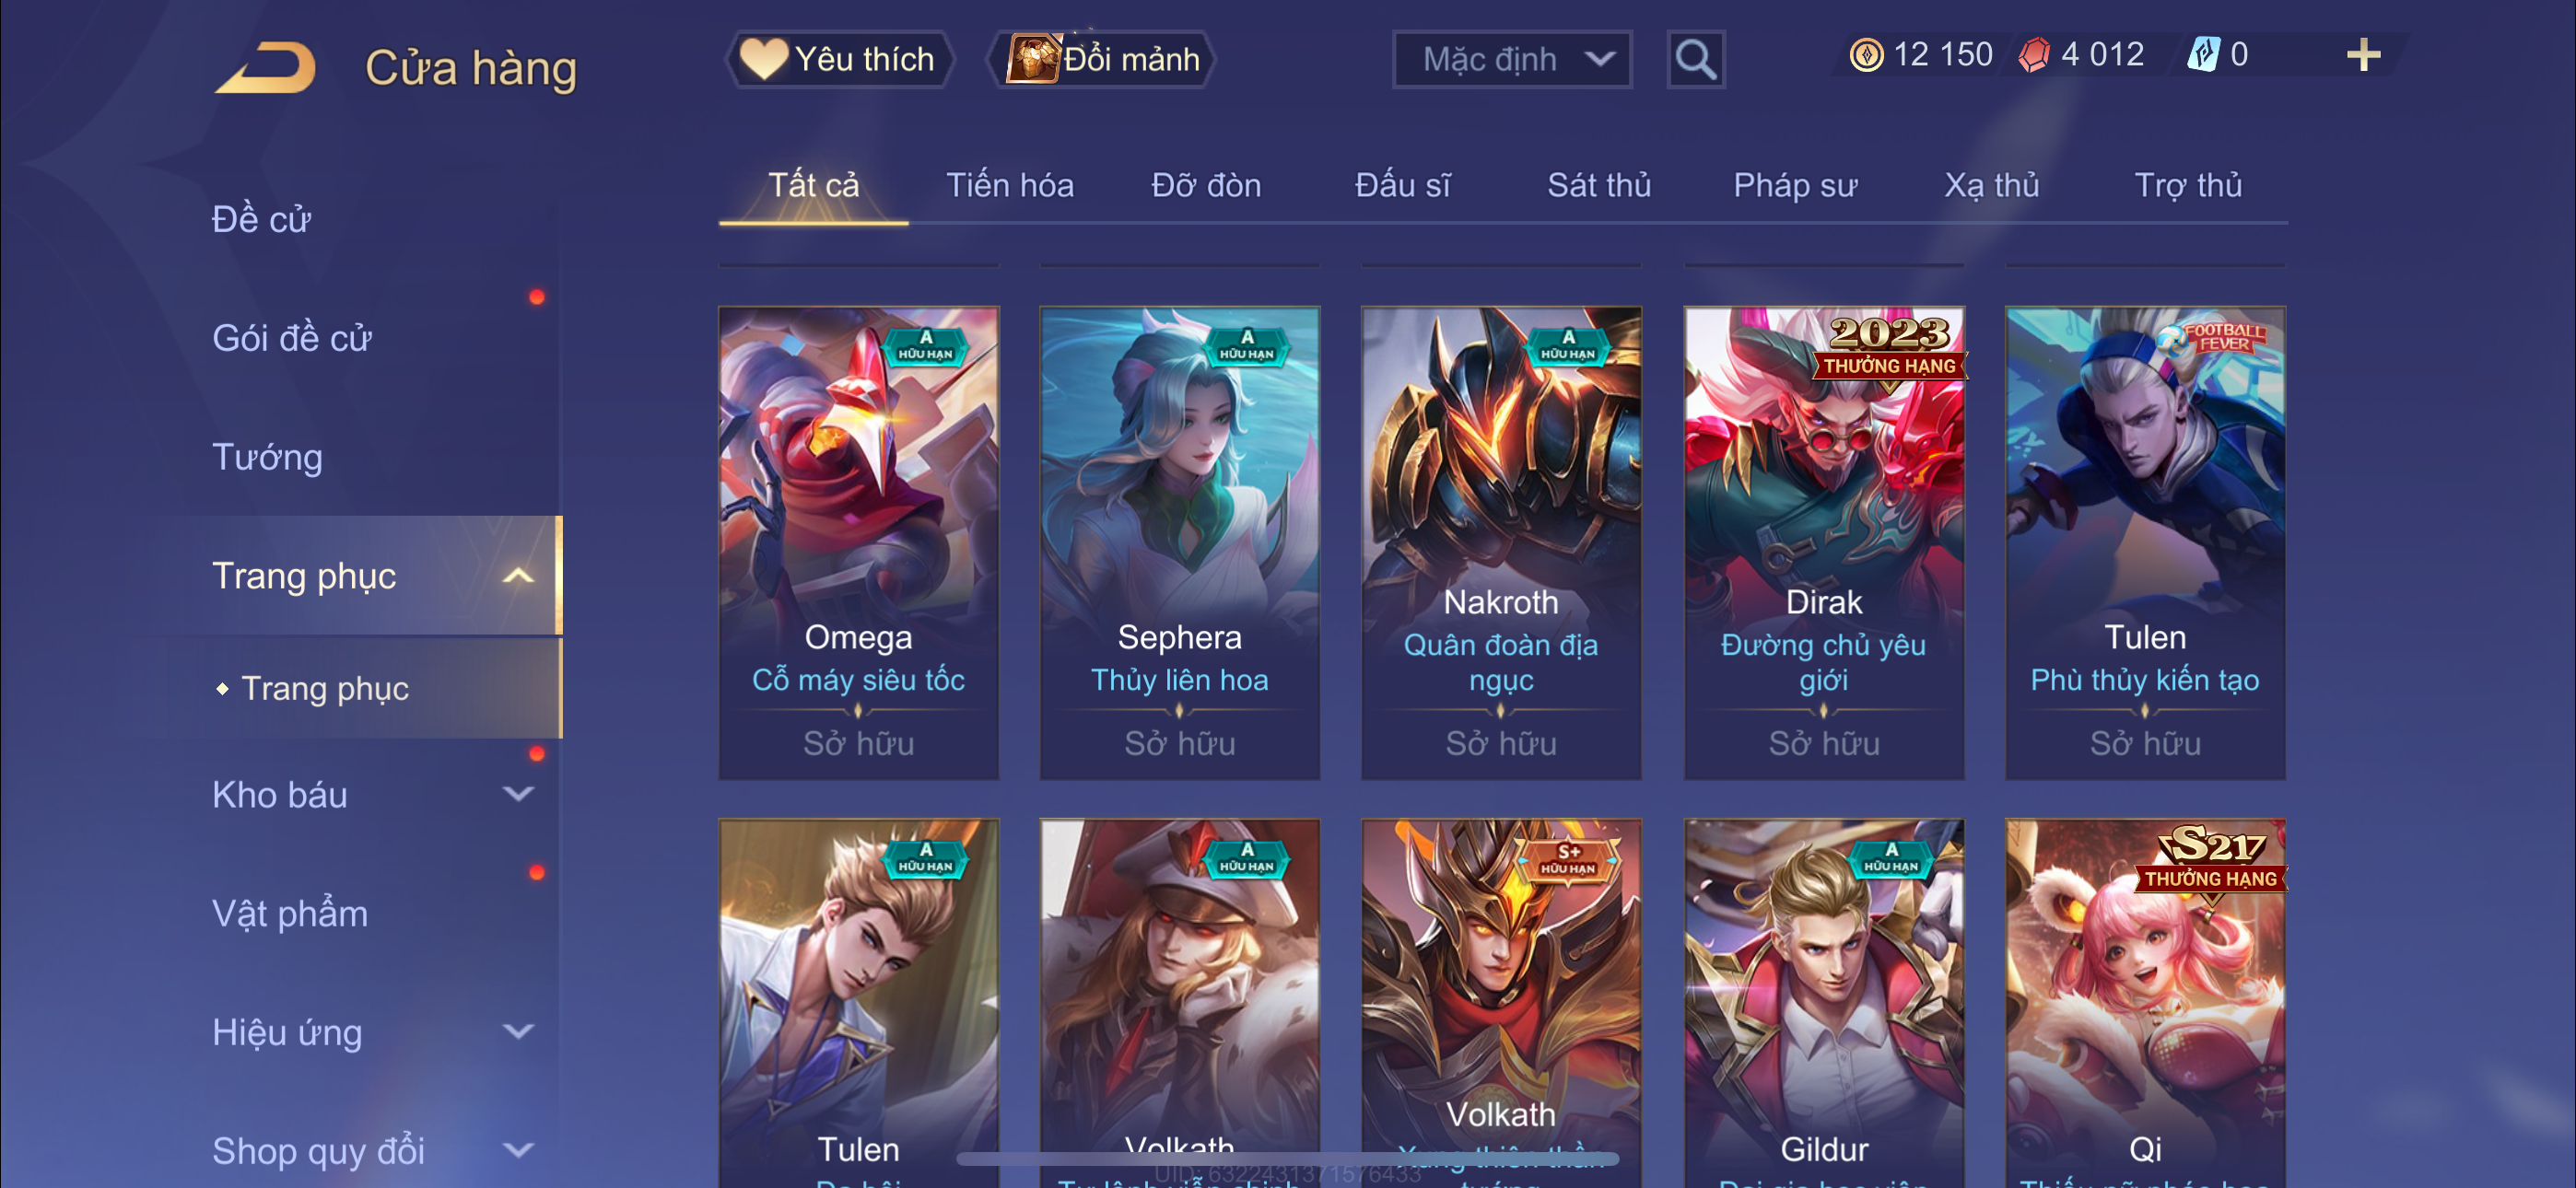Expand the Shop quy đổi section
The height and width of the screenshot is (1188, 2576).
tap(518, 1150)
